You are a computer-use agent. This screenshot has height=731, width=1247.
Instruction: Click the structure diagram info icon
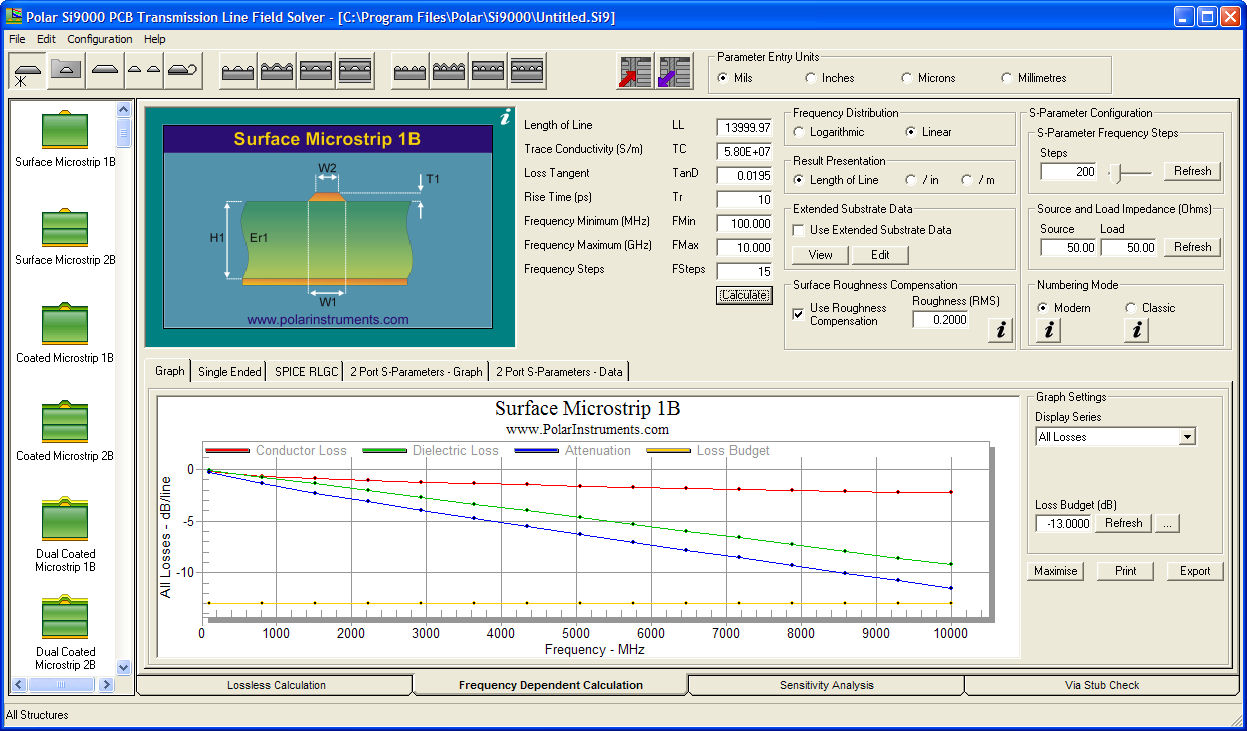(x=505, y=118)
